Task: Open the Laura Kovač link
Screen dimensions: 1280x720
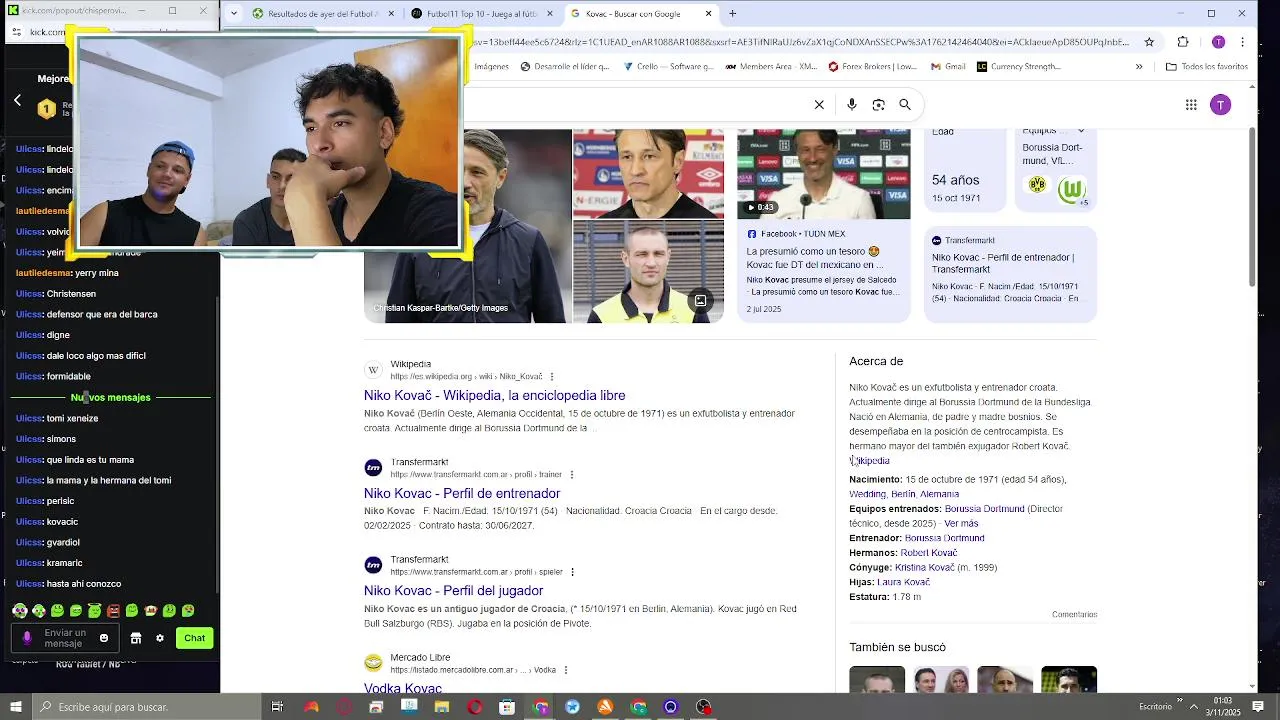Action: [903, 582]
